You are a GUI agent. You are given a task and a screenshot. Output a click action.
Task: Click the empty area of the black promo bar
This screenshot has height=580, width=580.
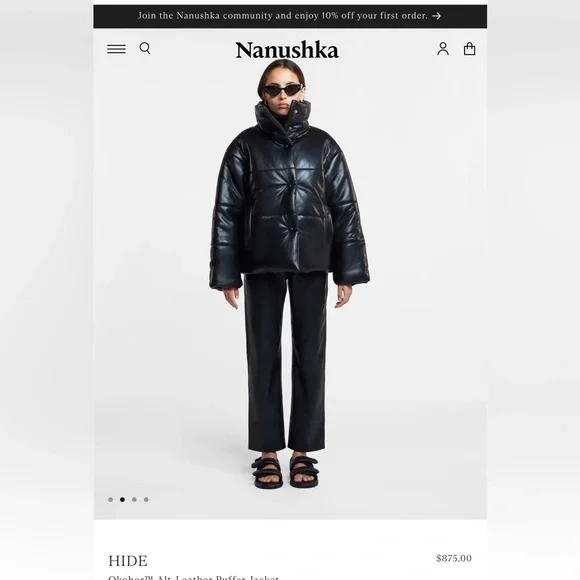tap(115, 16)
